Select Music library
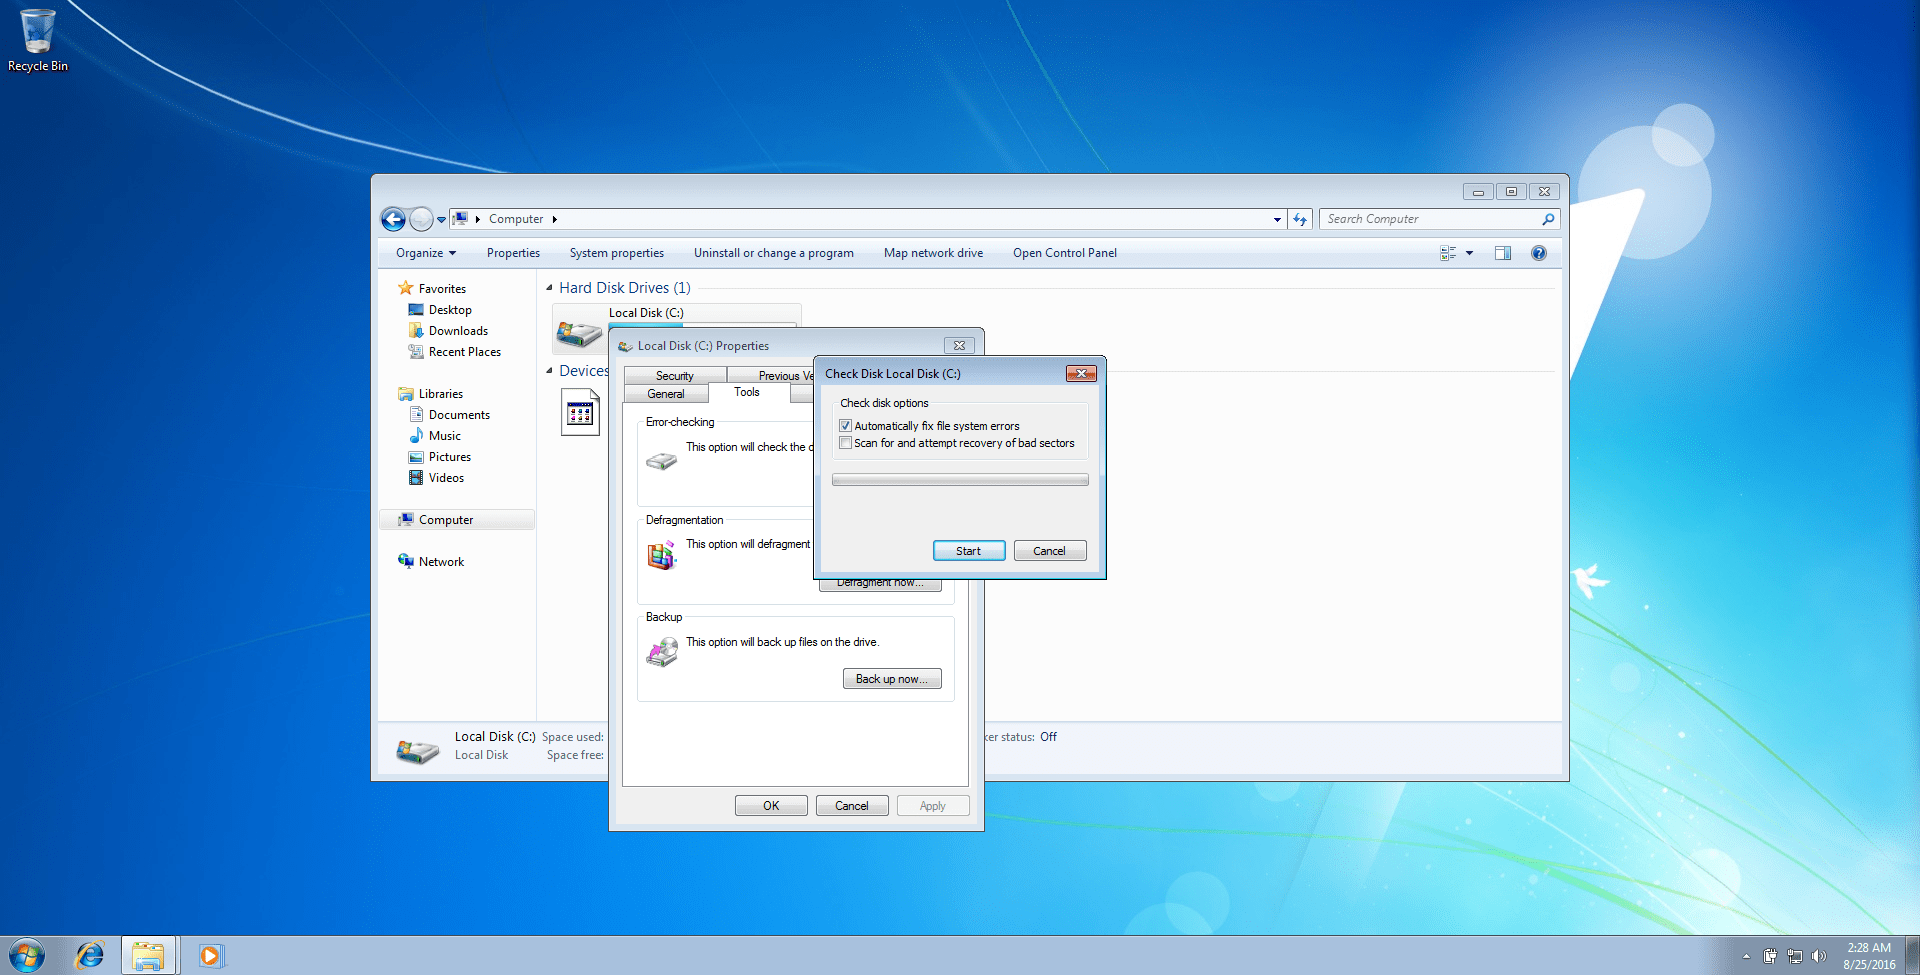1920x975 pixels. coord(444,436)
